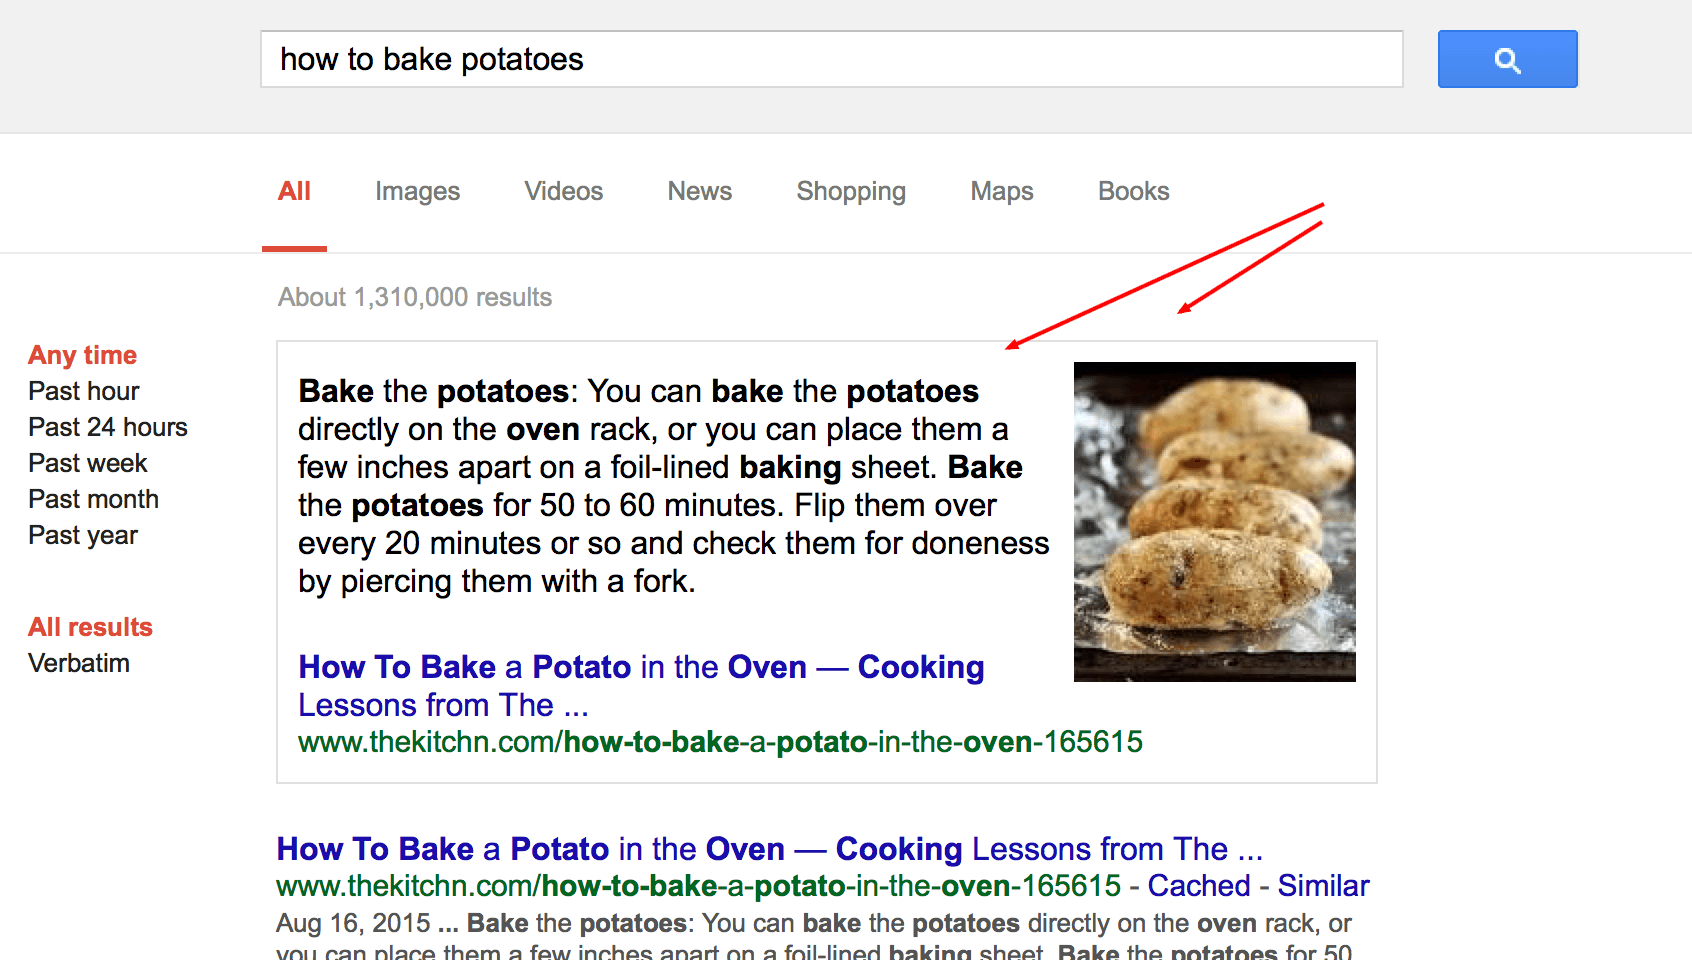Open the Maps tab
Screen dimensions: 1692x960
click(x=1001, y=191)
